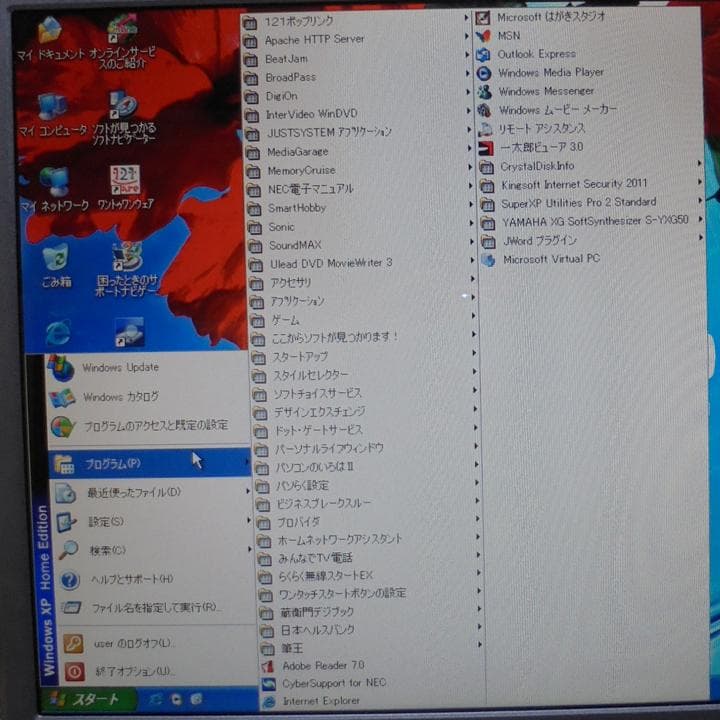720x720 pixels.
Task: Launch Adobe Reader 7.0 icon
Action: pos(268,666)
